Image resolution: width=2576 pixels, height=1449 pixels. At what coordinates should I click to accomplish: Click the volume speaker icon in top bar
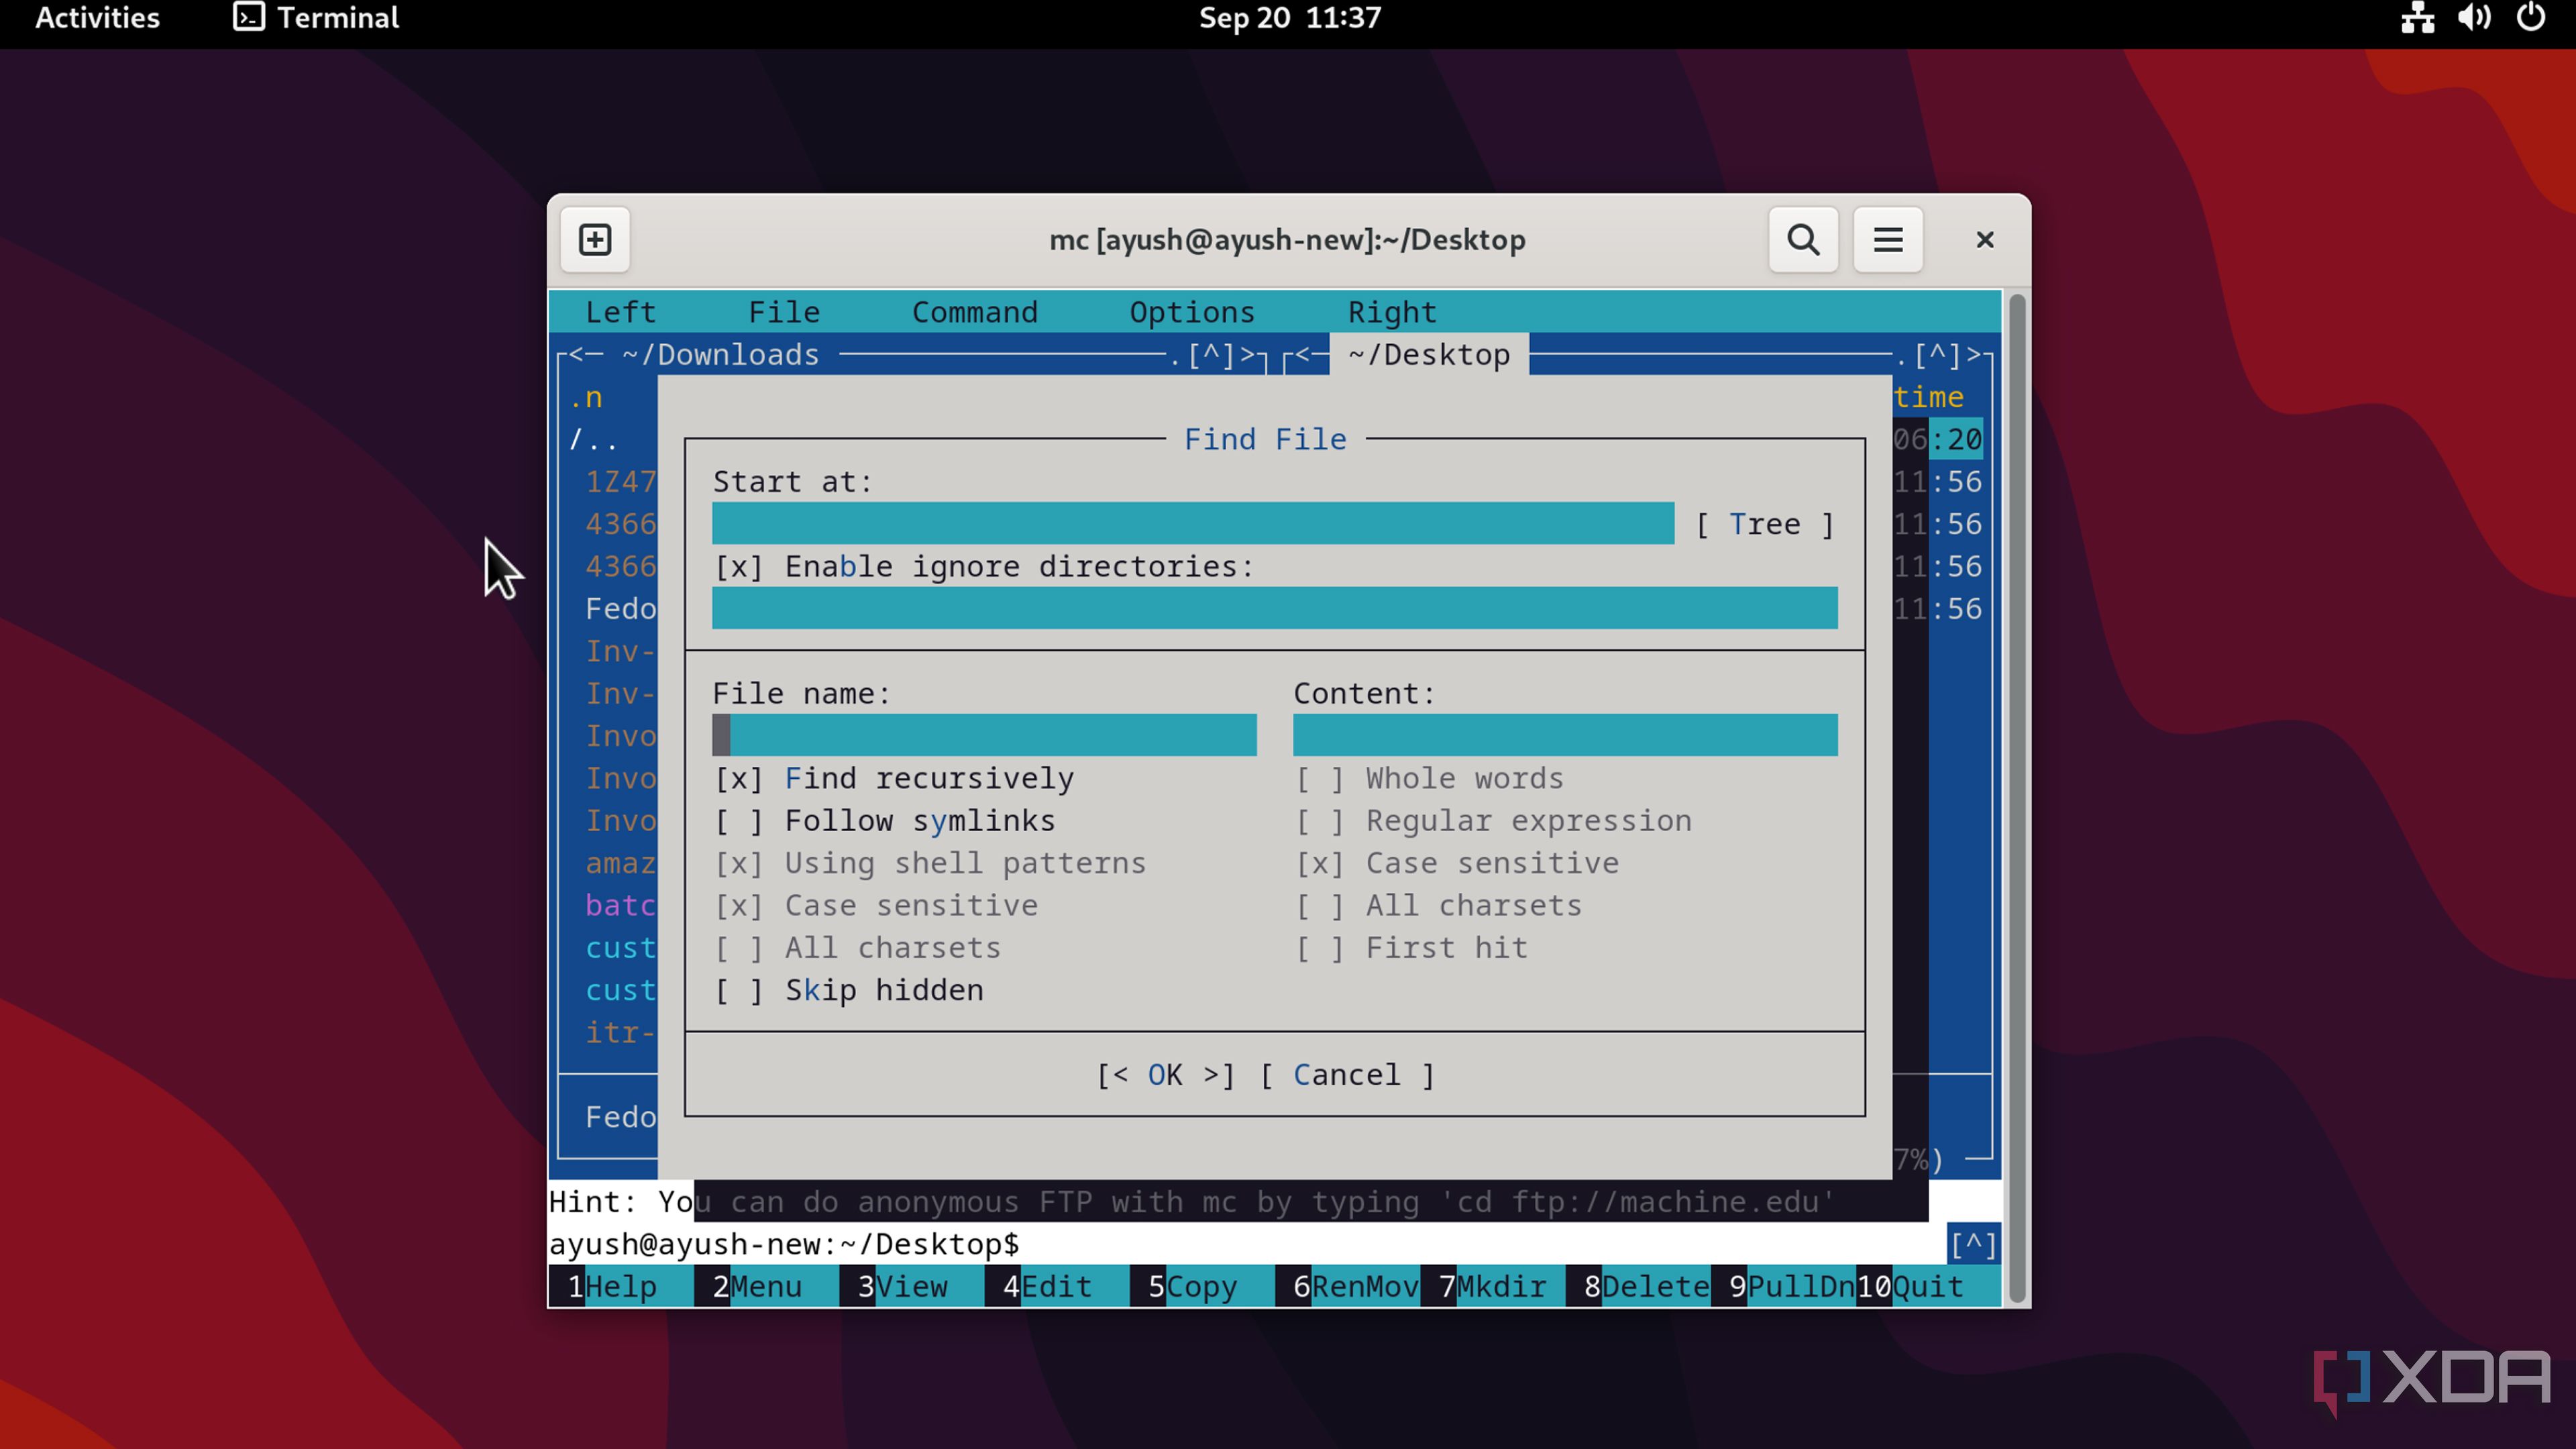[2474, 18]
